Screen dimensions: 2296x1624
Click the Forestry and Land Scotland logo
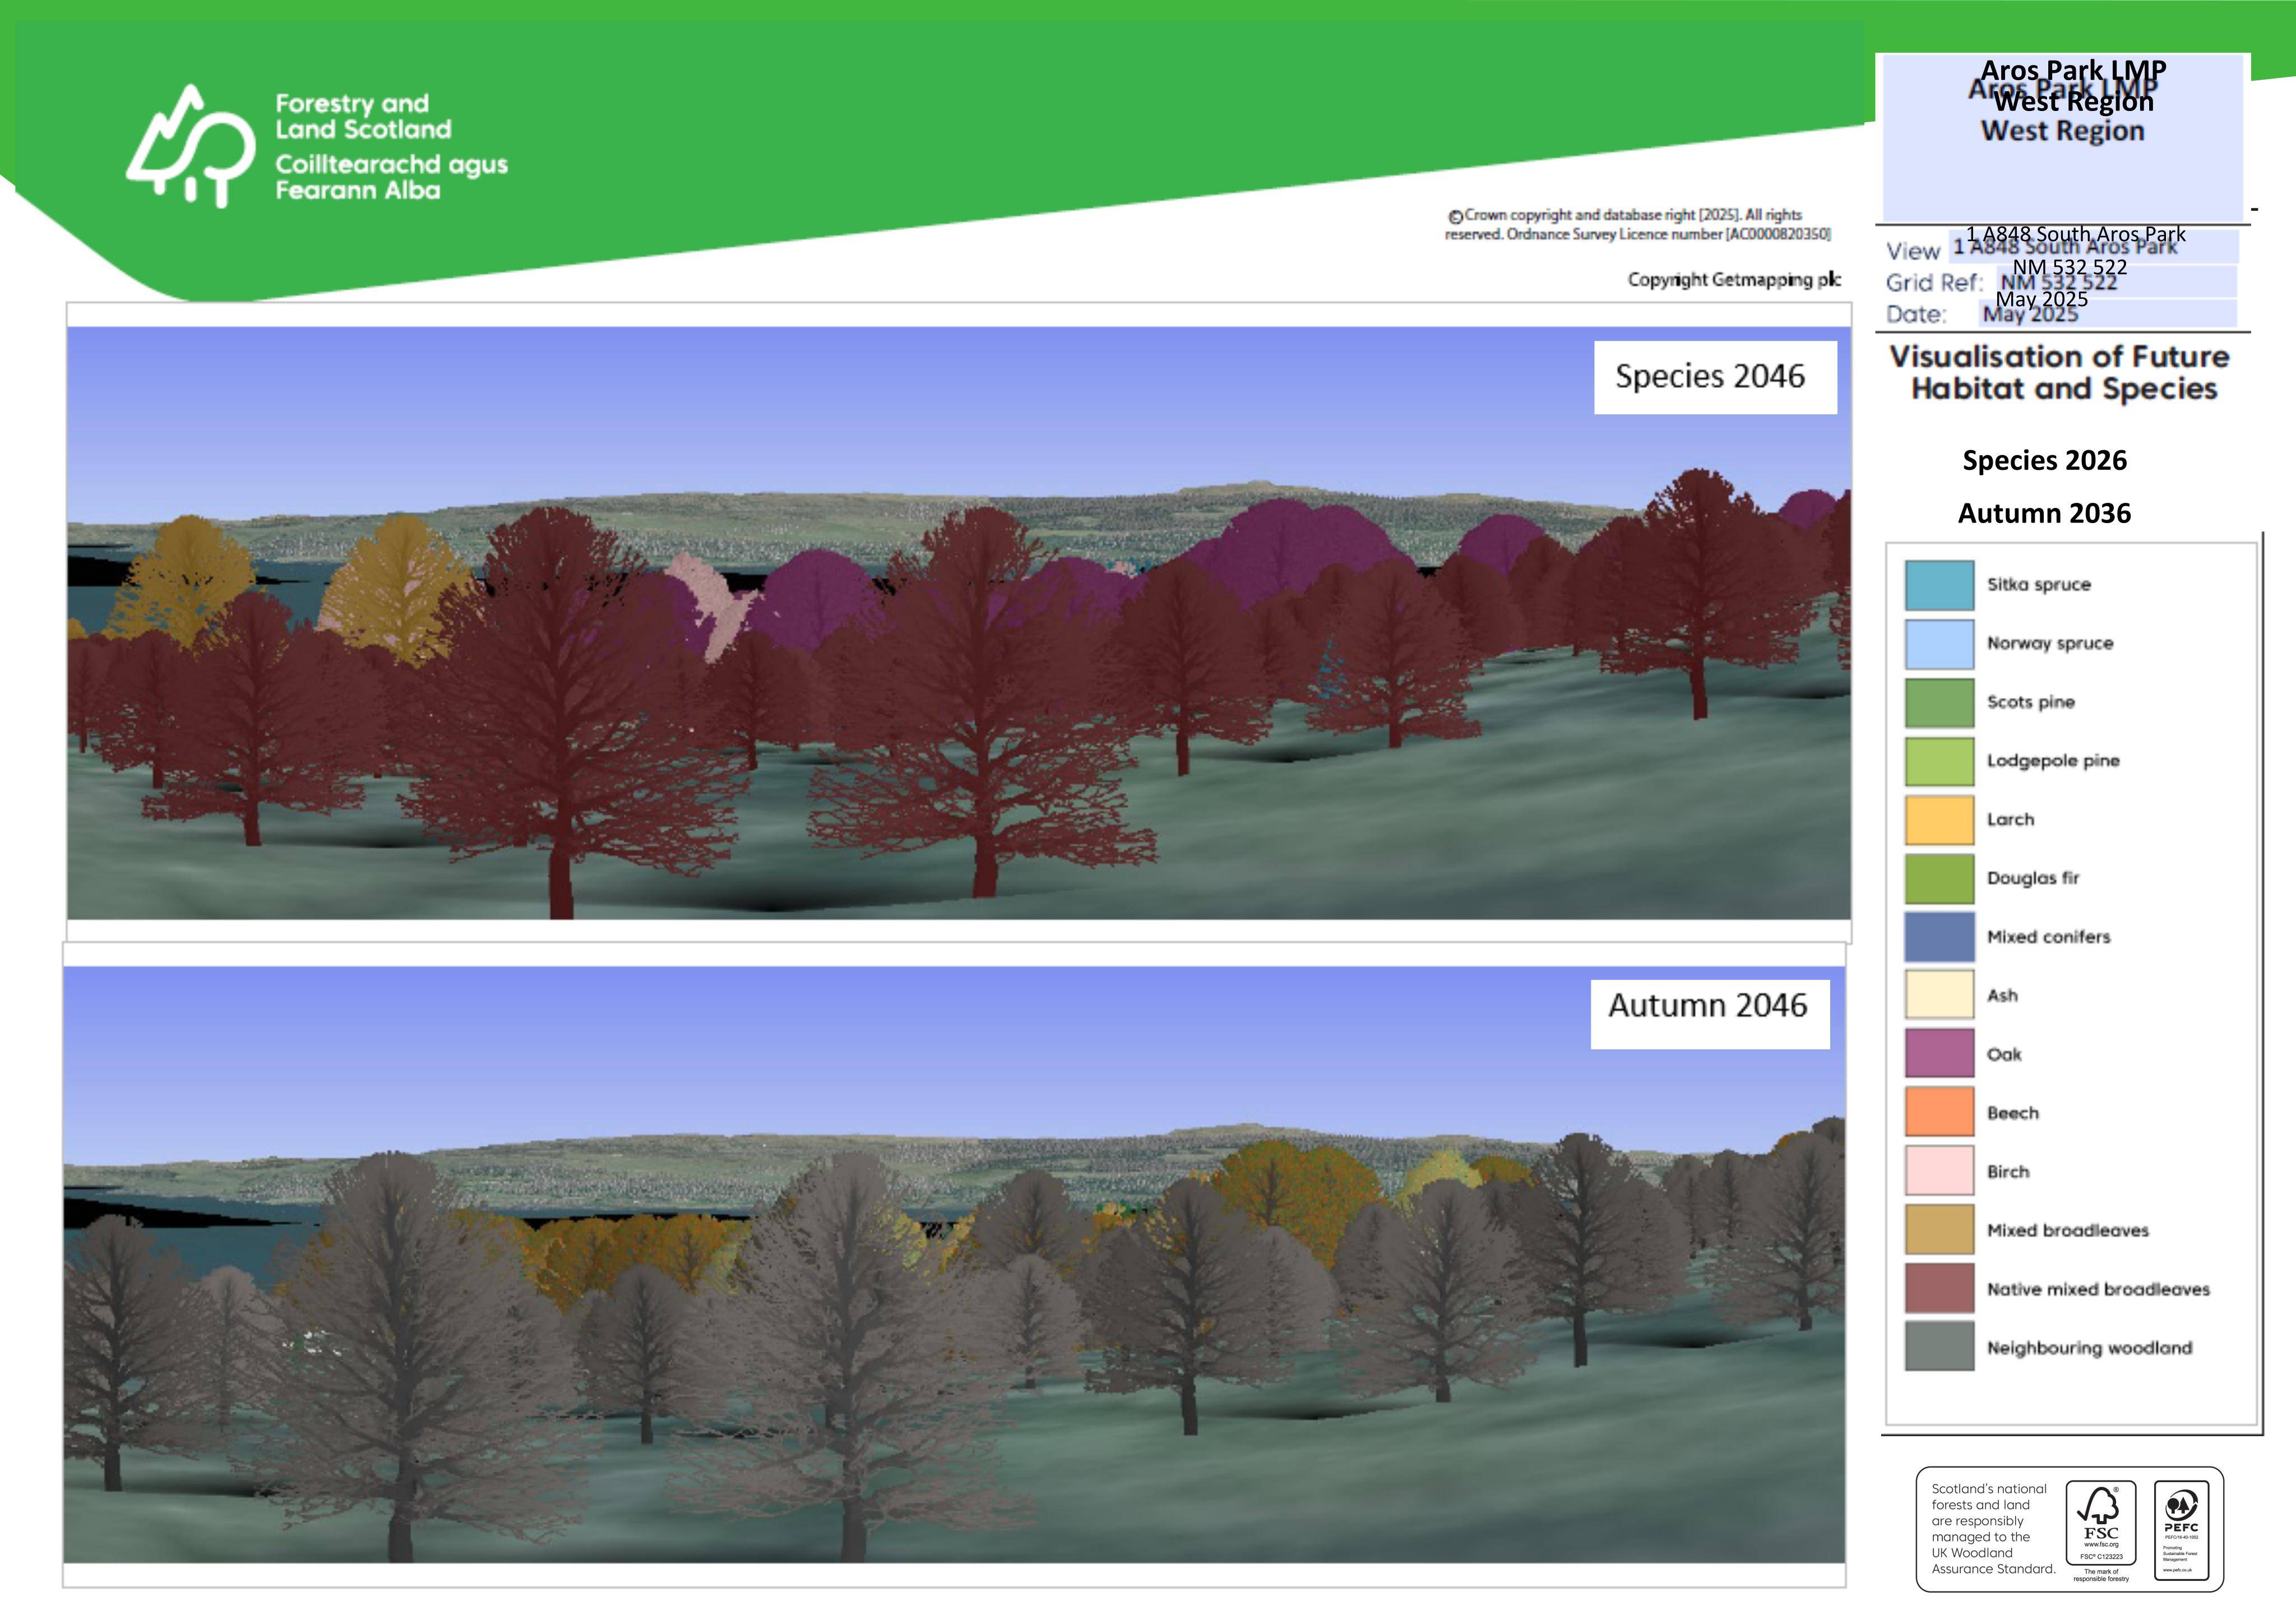[317, 146]
